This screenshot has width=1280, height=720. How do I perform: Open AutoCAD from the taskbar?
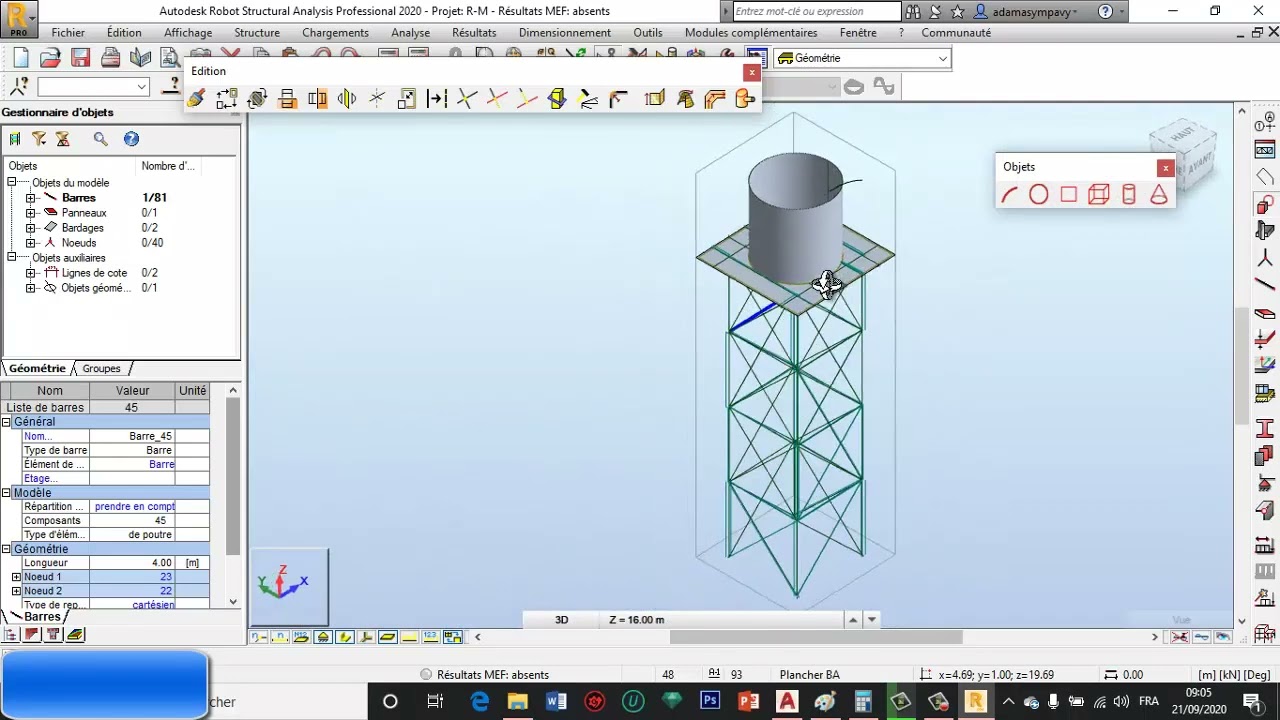[787, 701]
